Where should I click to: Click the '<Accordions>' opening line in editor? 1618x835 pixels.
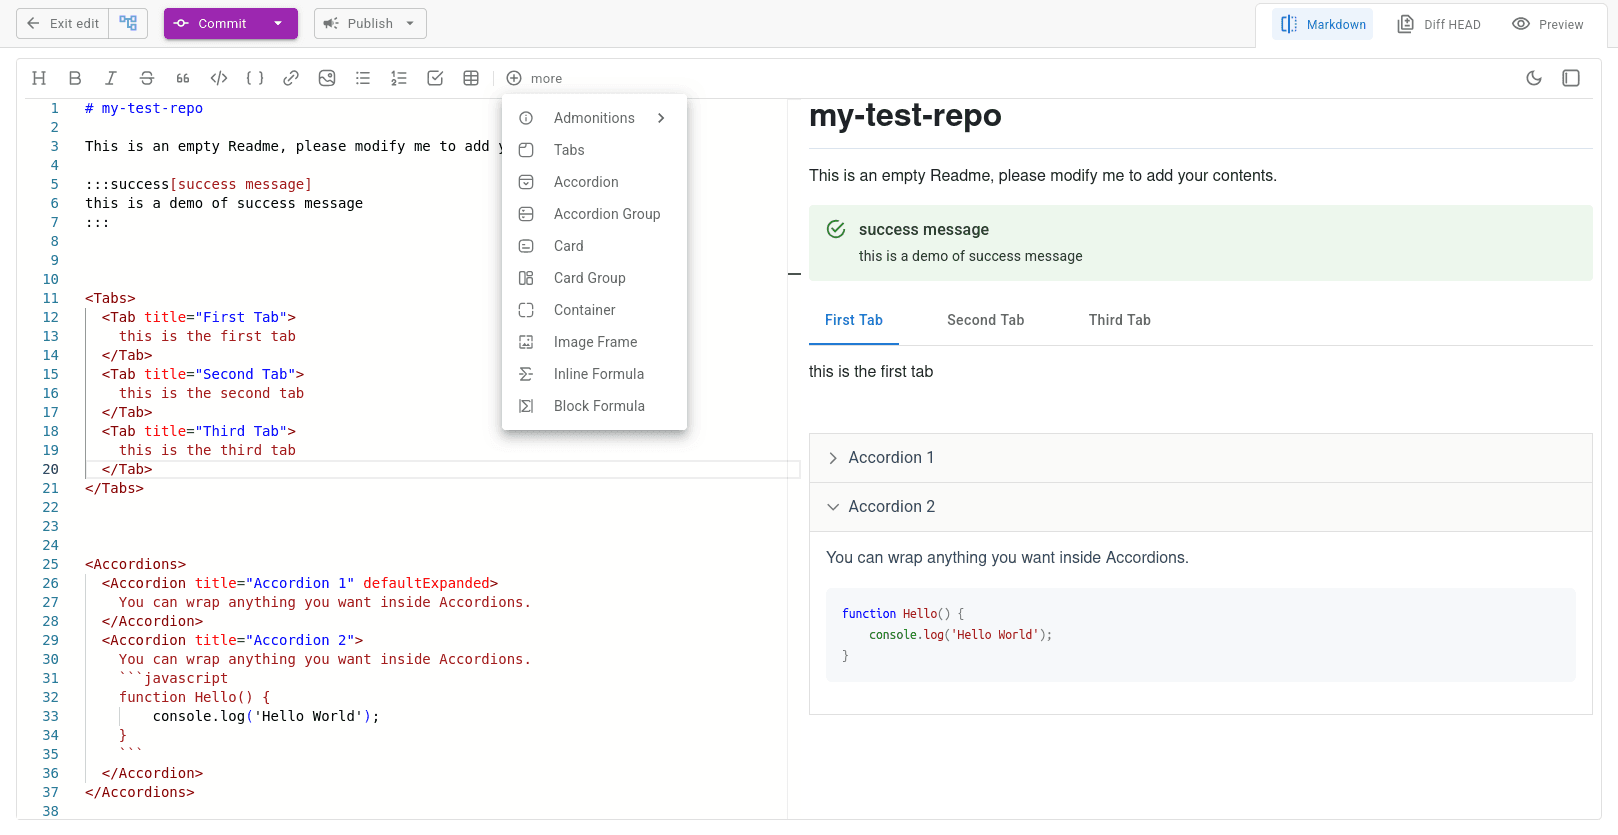[135, 564]
